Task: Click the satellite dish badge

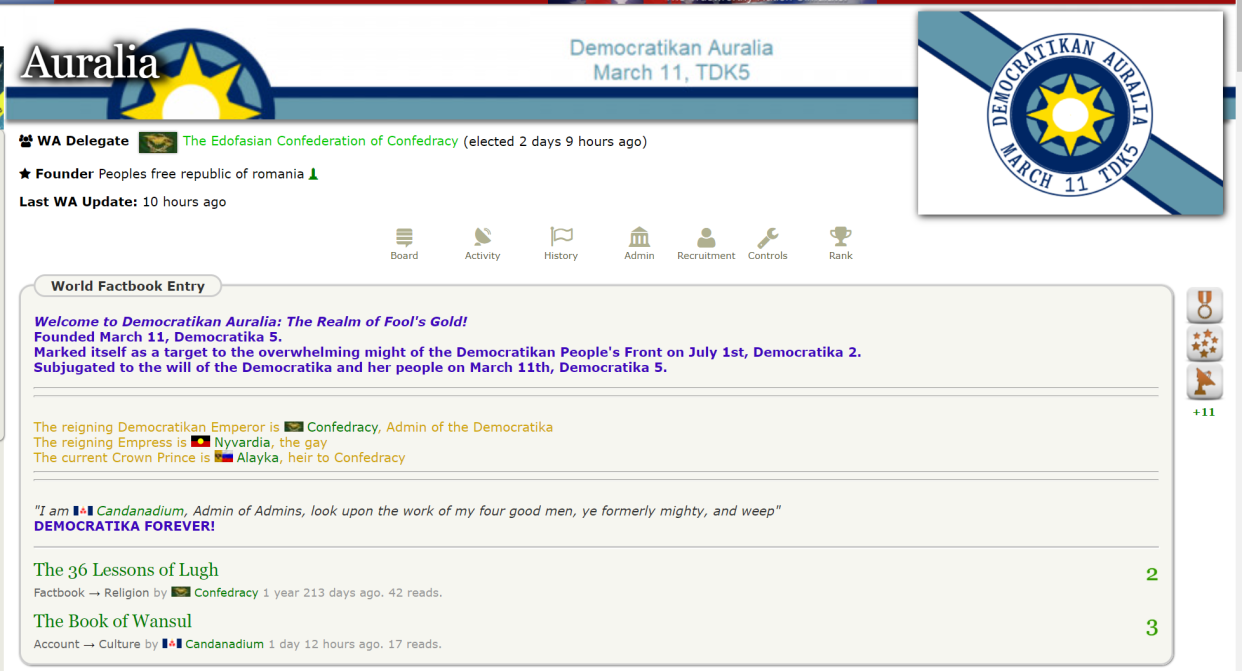Action: click(x=1204, y=382)
